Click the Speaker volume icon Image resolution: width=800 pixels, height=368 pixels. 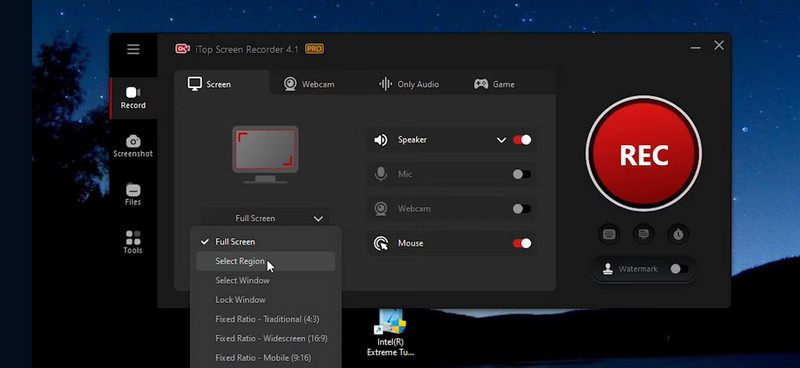tap(381, 140)
